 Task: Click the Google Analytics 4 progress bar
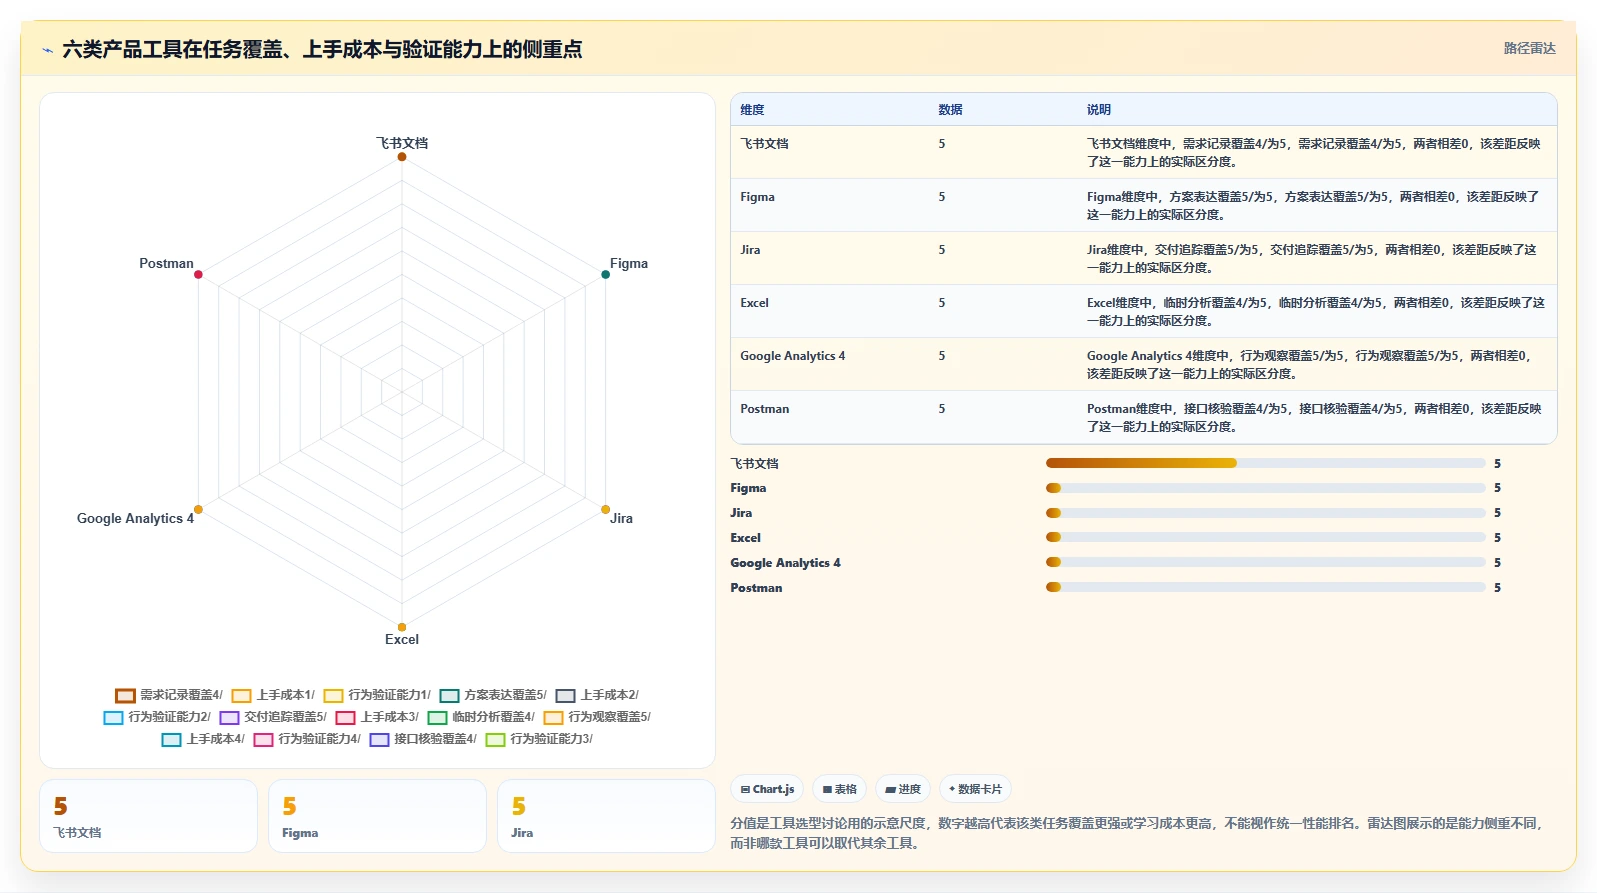coord(1265,562)
